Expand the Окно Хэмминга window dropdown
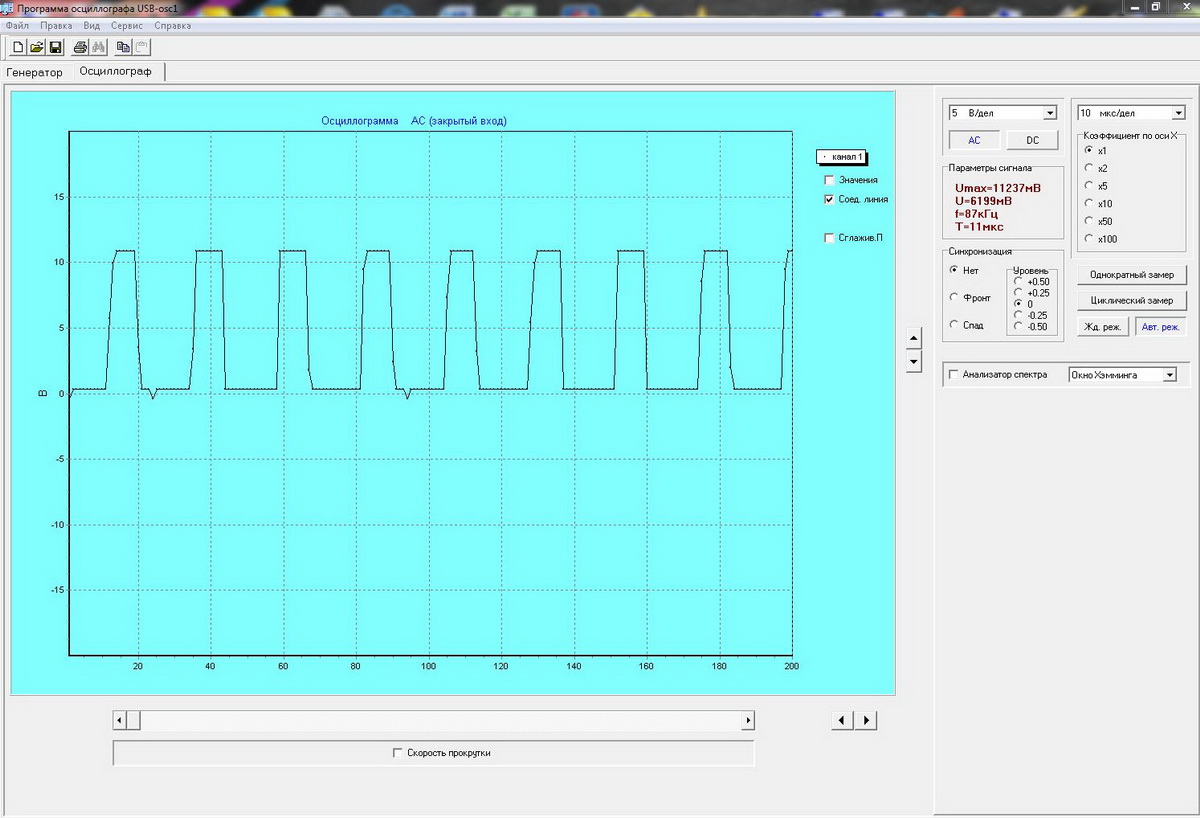The width and height of the screenshot is (1200, 818). [x=1169, y=375]
